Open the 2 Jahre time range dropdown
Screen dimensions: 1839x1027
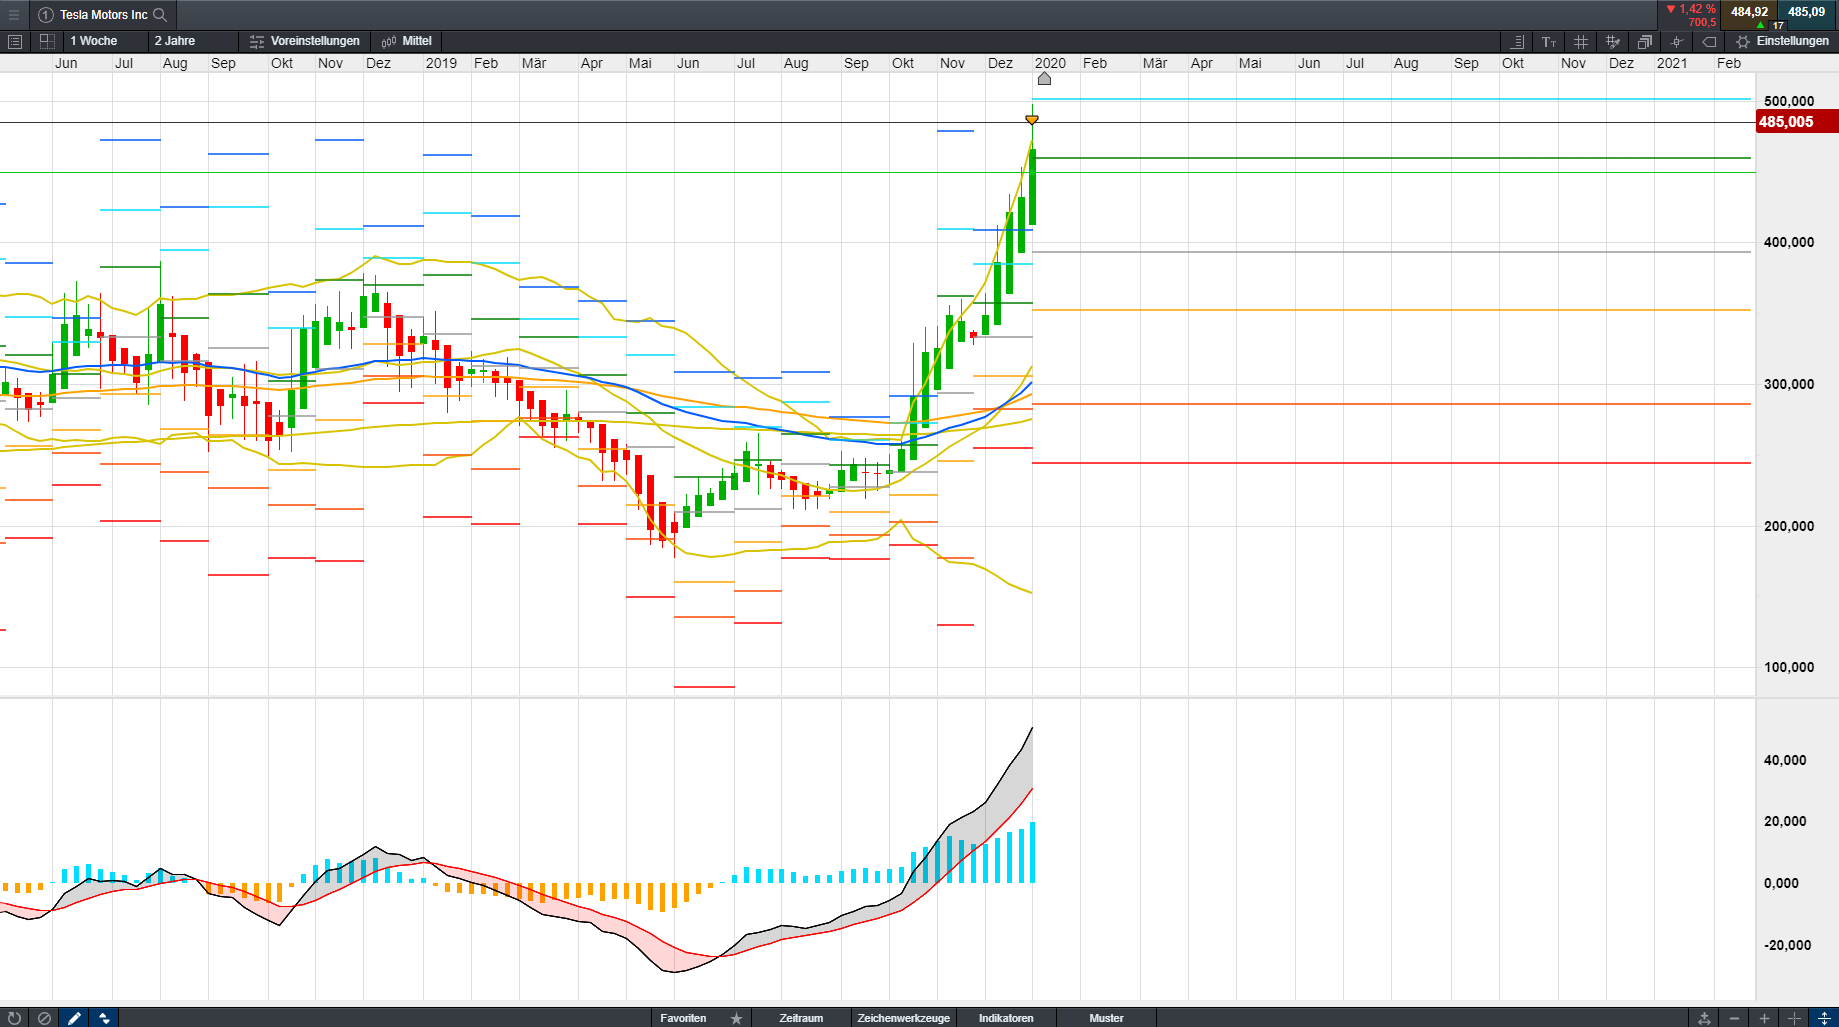click(x=193, y=41)
